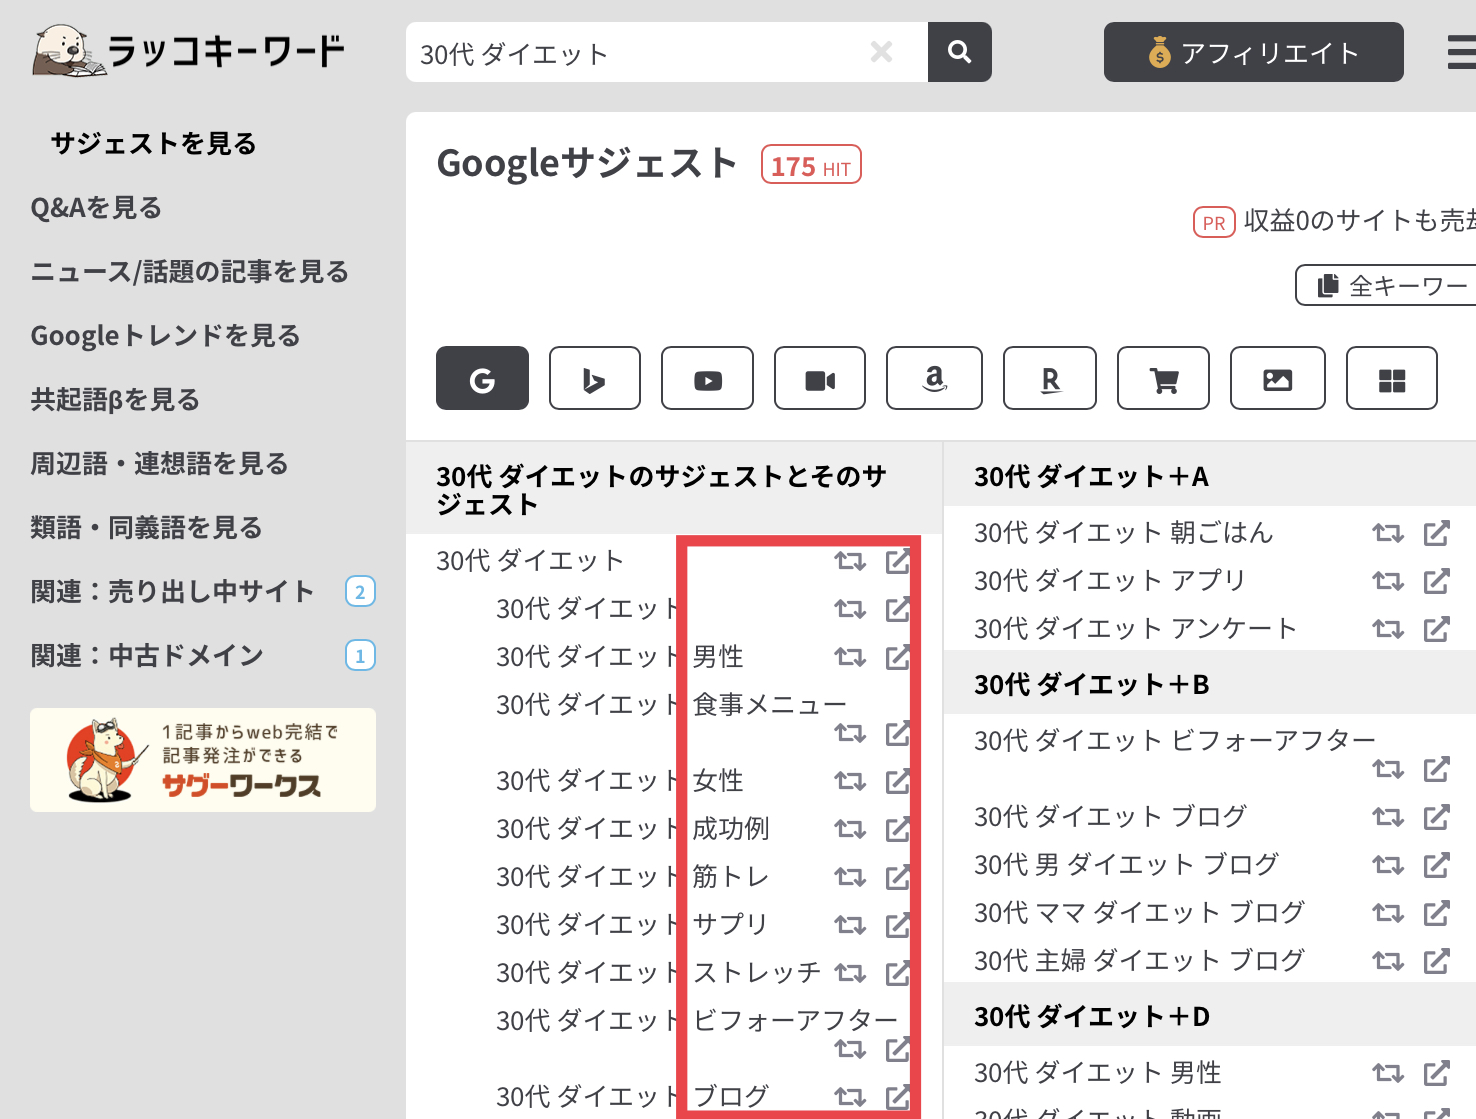
Task: Click the external-link icon beside 朝ごはん
Action: click(x=1437, y=533)
